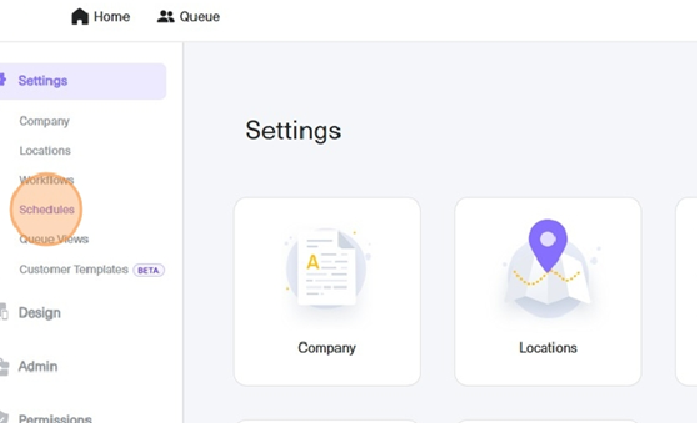The width and height of the screenshot is (697, 423).
Task: Click the Queue people icon
Action: 165,16
